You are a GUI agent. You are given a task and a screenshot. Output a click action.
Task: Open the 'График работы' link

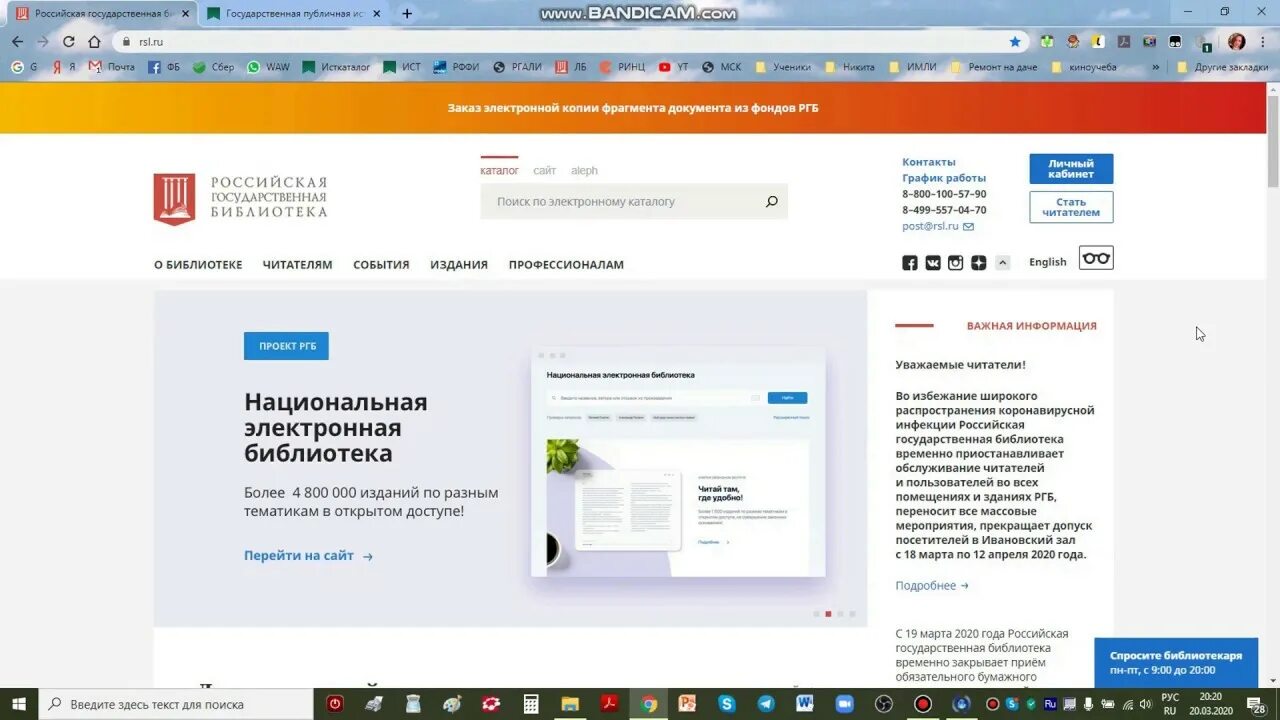[x=944, y=178]
